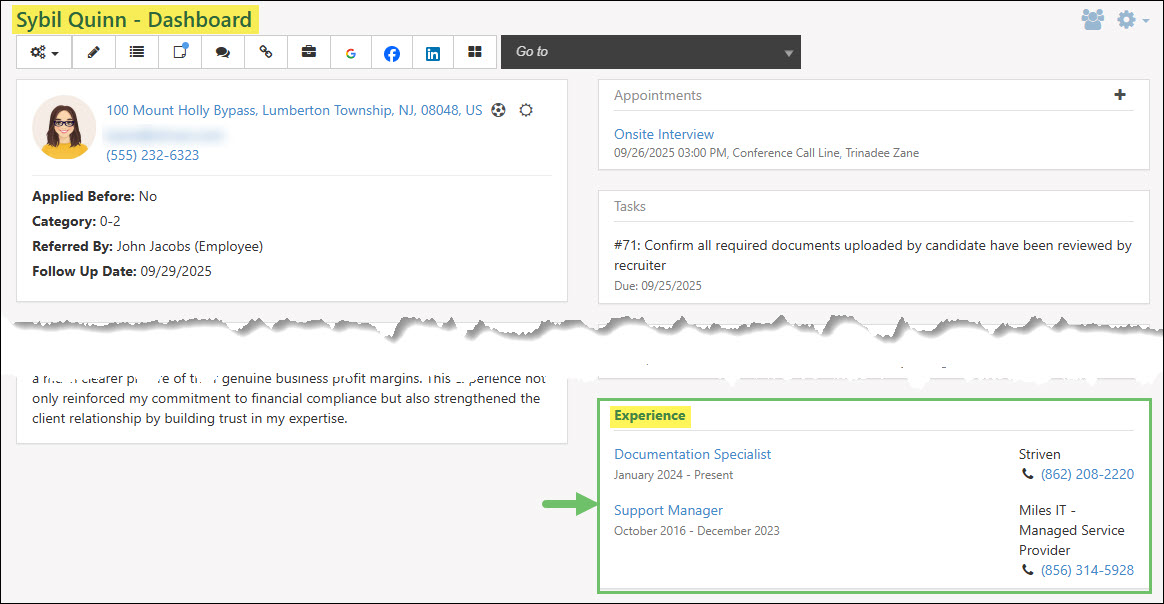
Task: Click Sybil Quinn's profile photo
Action: tap(63, 128)
